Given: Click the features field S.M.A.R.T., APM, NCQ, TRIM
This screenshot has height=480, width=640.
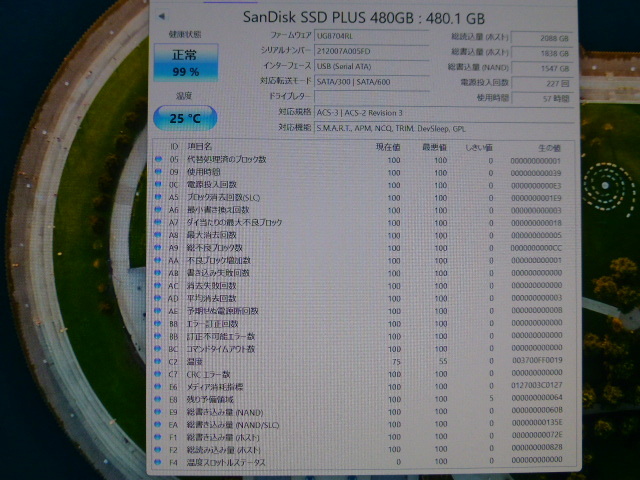Looking at the screenshot, I should 444,129.
